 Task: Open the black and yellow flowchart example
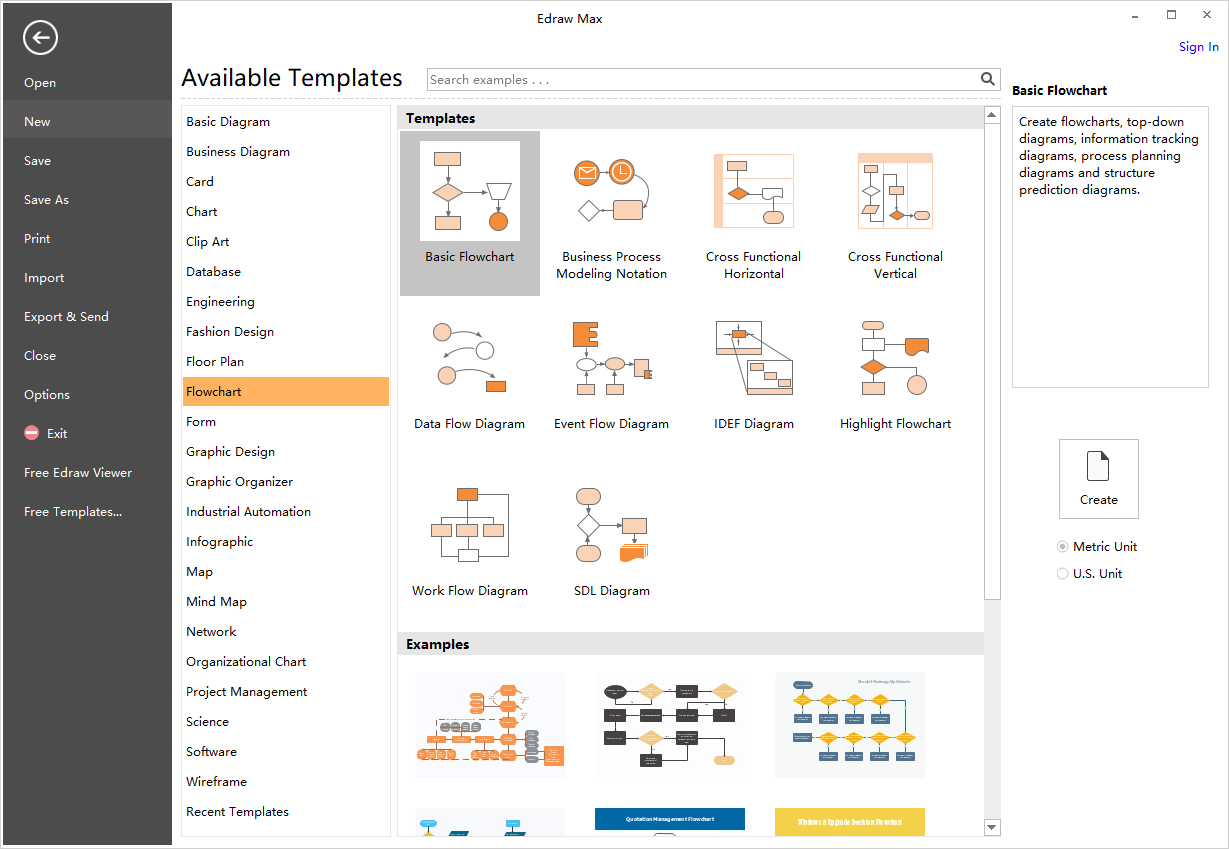pyautogui.click(x=670, y=724)
